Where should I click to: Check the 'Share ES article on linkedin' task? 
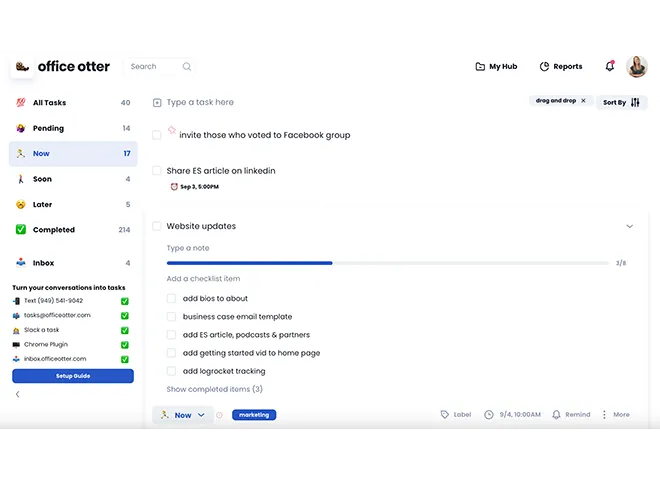[157, 171]
